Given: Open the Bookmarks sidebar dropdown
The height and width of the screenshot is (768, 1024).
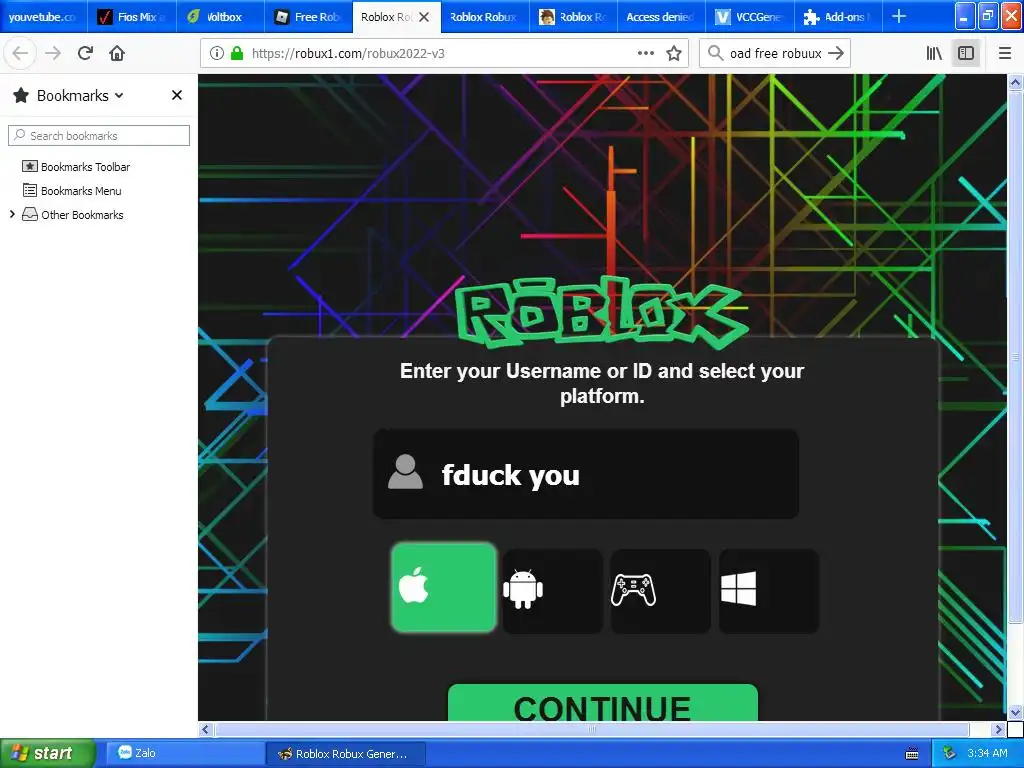Looking at the screenshot, I should (119, 95).
